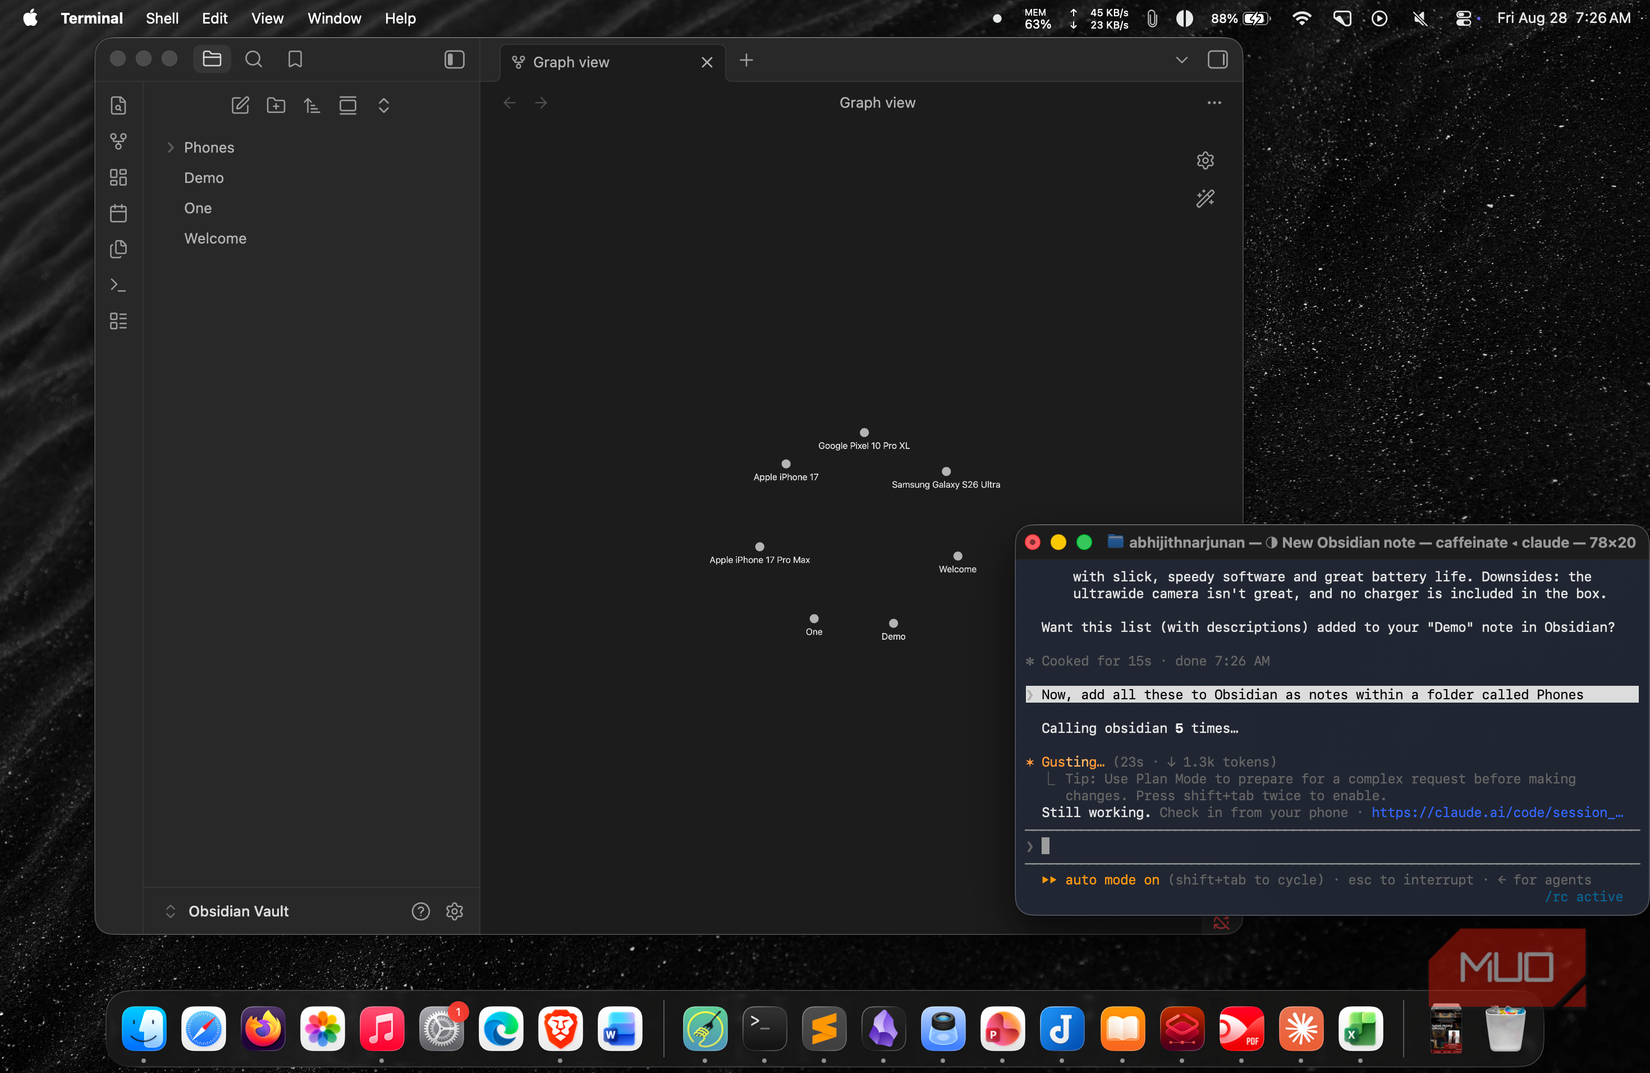1650x1073 pixels.
Task: Open the Edit menu
Action: [x=215, y=18]
